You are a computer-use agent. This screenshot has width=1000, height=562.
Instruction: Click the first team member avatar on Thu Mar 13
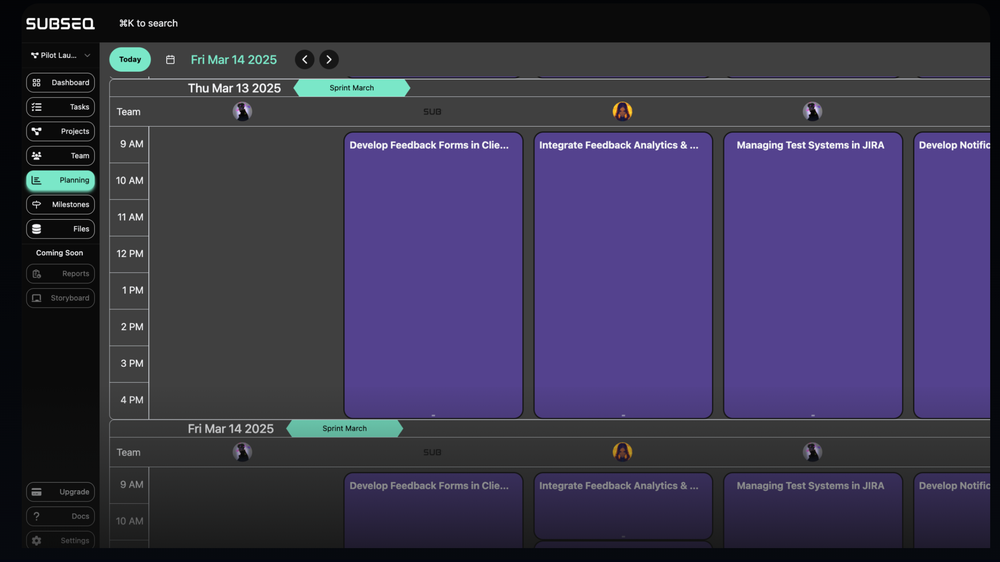242,111
